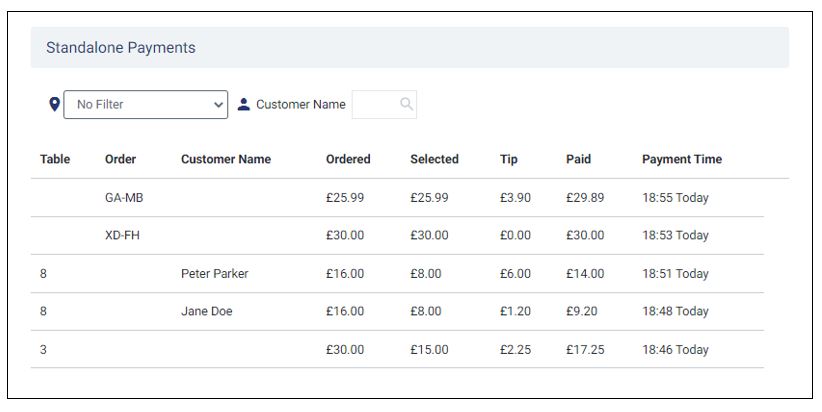Click Peter Parker's table number 8
Screen dimensions: 822x412
[43, 274]
